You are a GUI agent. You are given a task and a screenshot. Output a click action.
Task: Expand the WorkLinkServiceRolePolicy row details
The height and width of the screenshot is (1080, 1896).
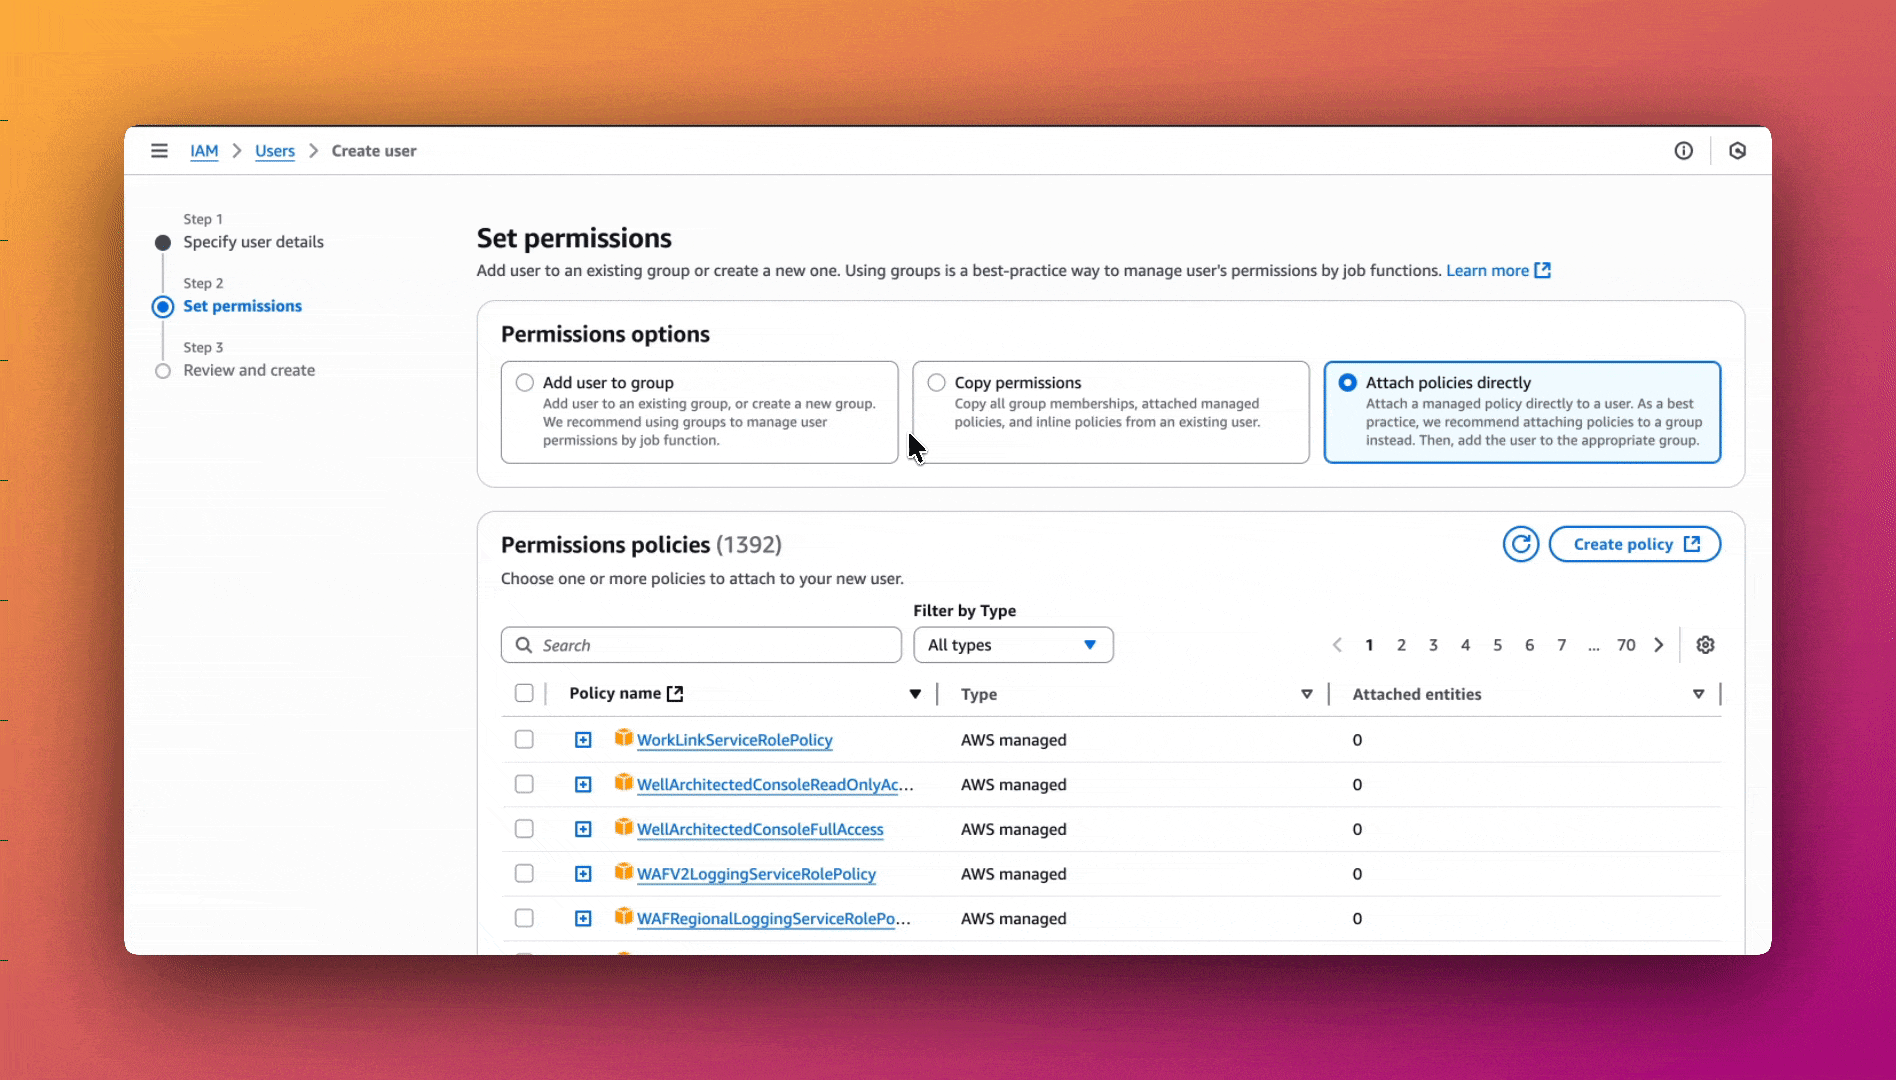pyautogui.click(x=583, y=740)
